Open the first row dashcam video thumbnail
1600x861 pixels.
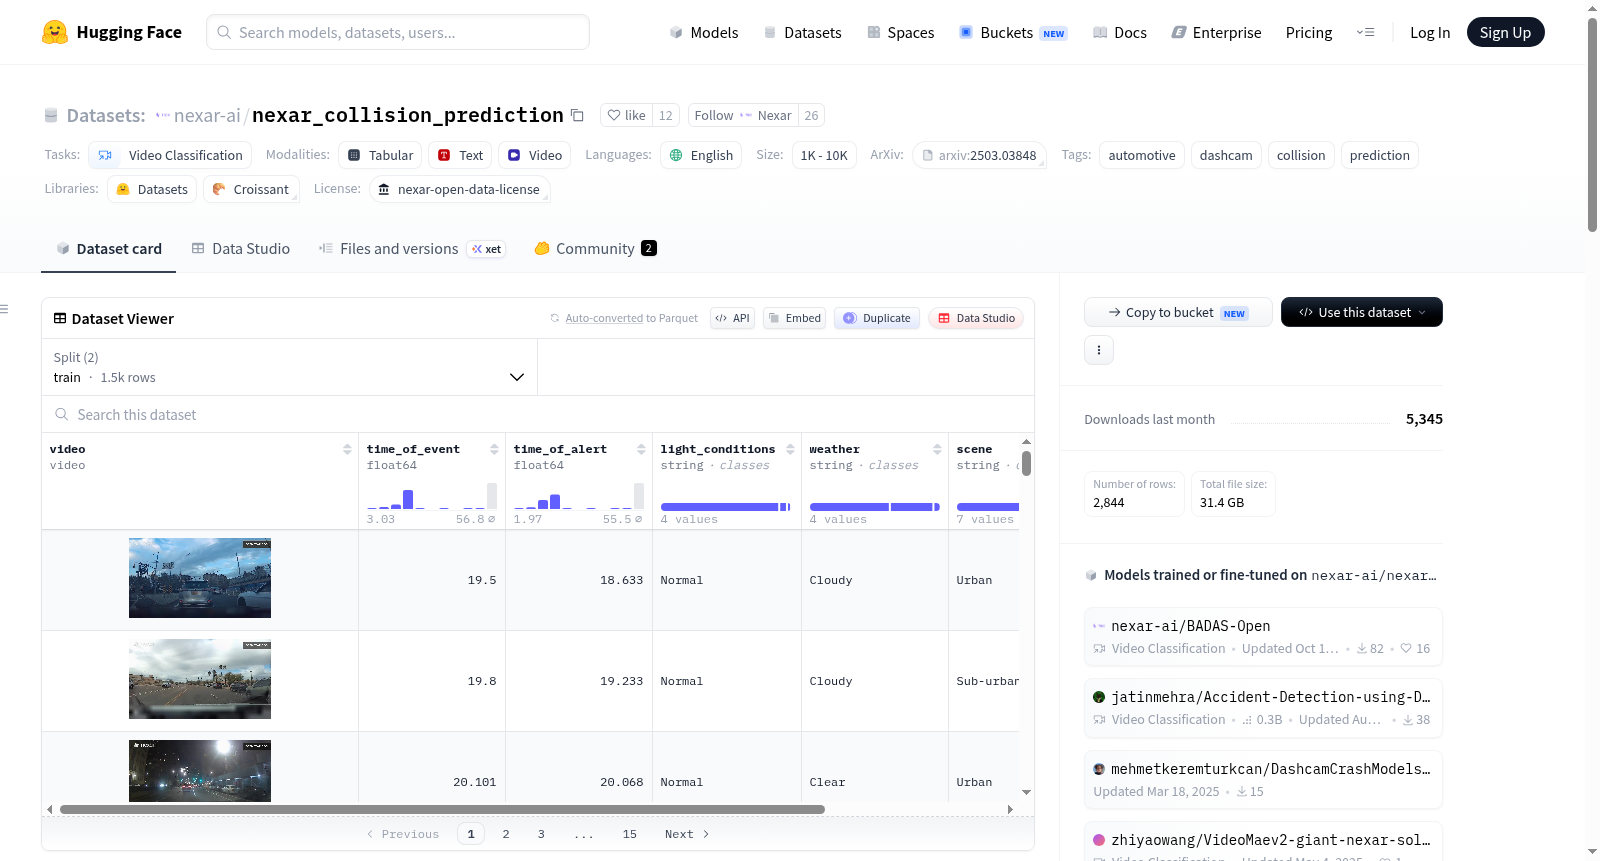tap(200, 578)
